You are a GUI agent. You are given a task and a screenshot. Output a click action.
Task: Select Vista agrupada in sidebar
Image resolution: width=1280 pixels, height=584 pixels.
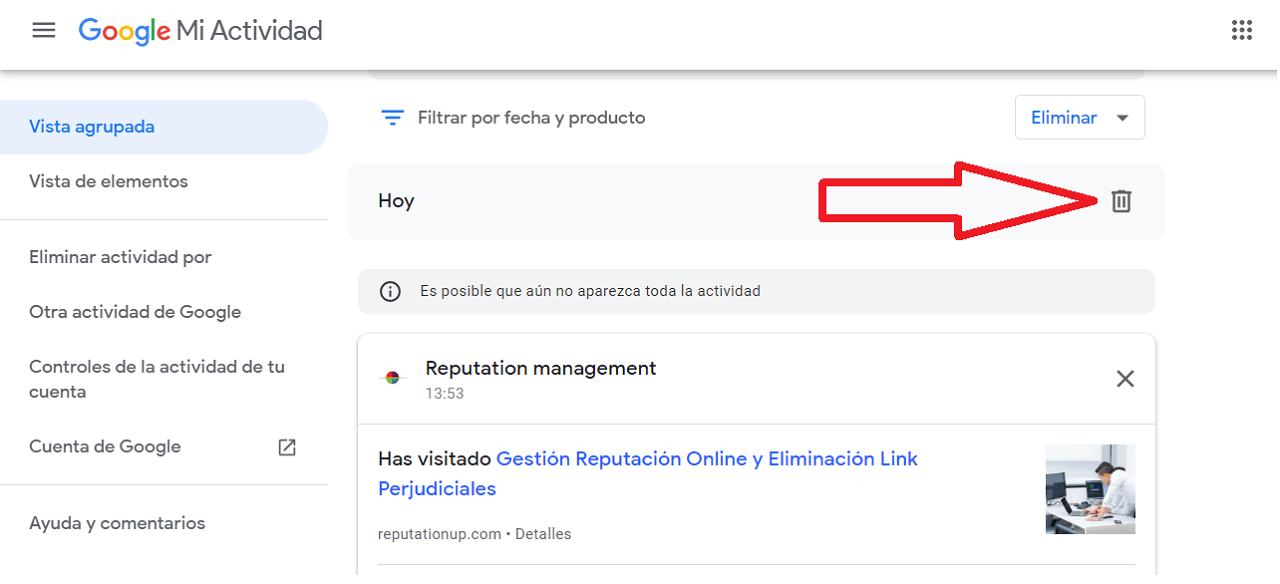click(x=164, y=127)
